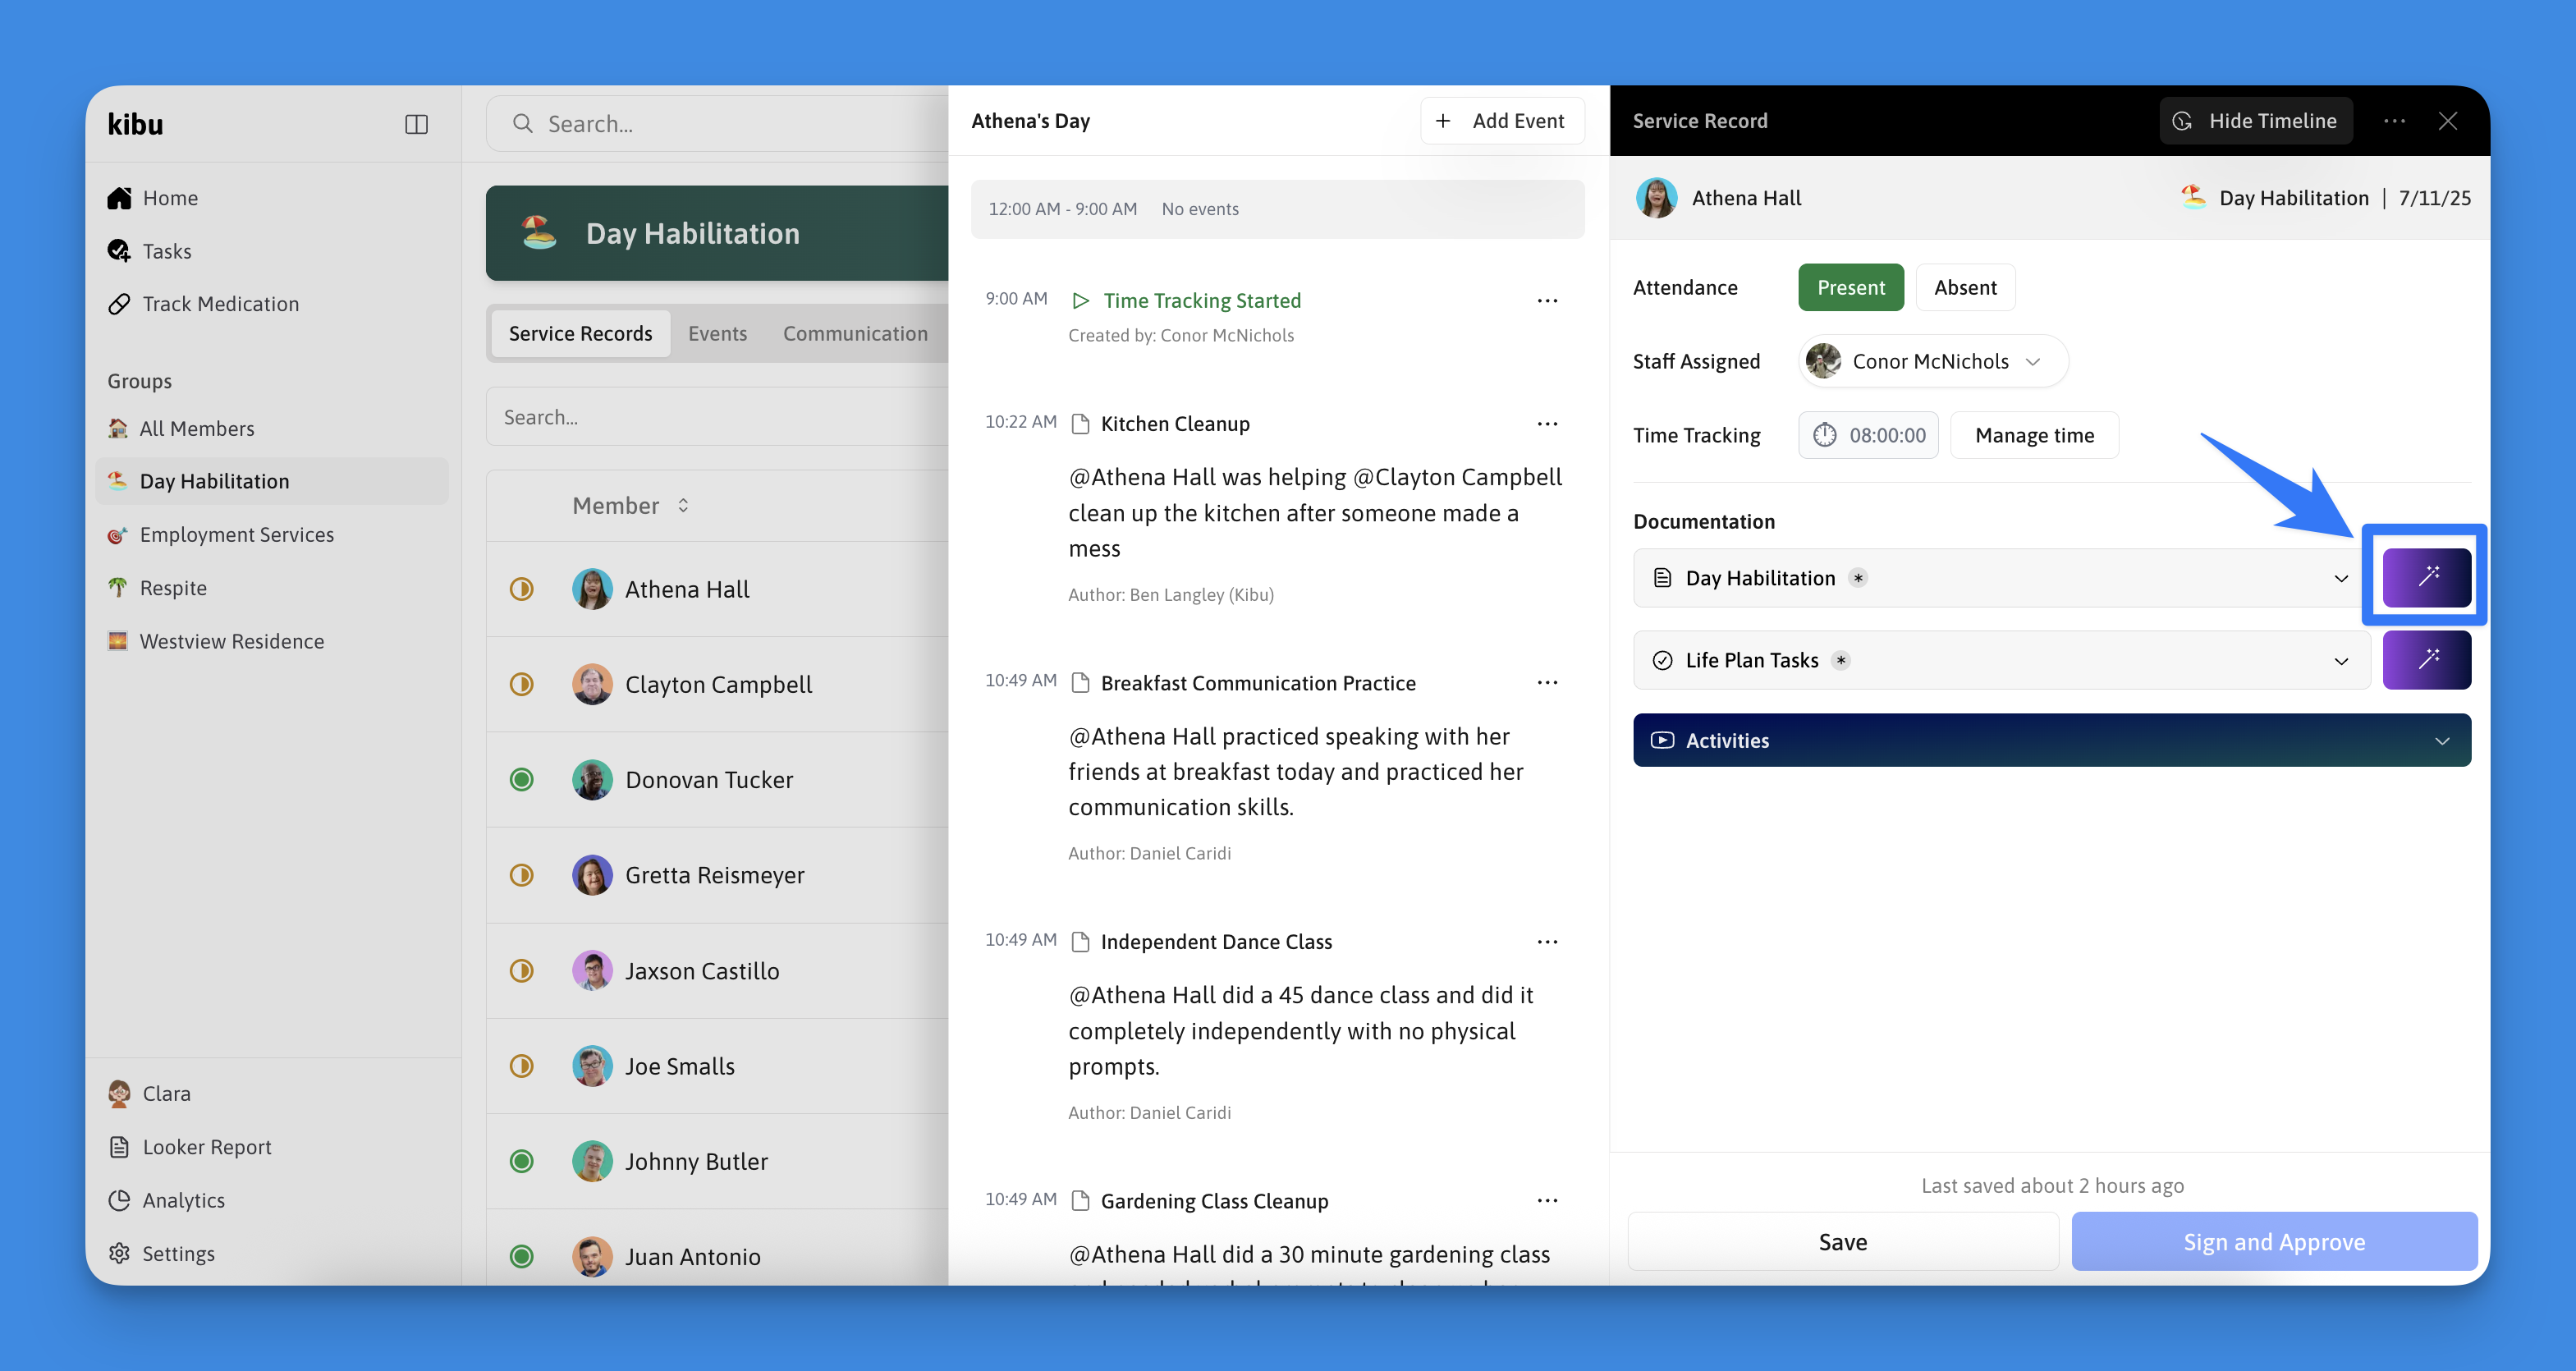
Task: Switch to the Events tab
Action: coord(717,333)
